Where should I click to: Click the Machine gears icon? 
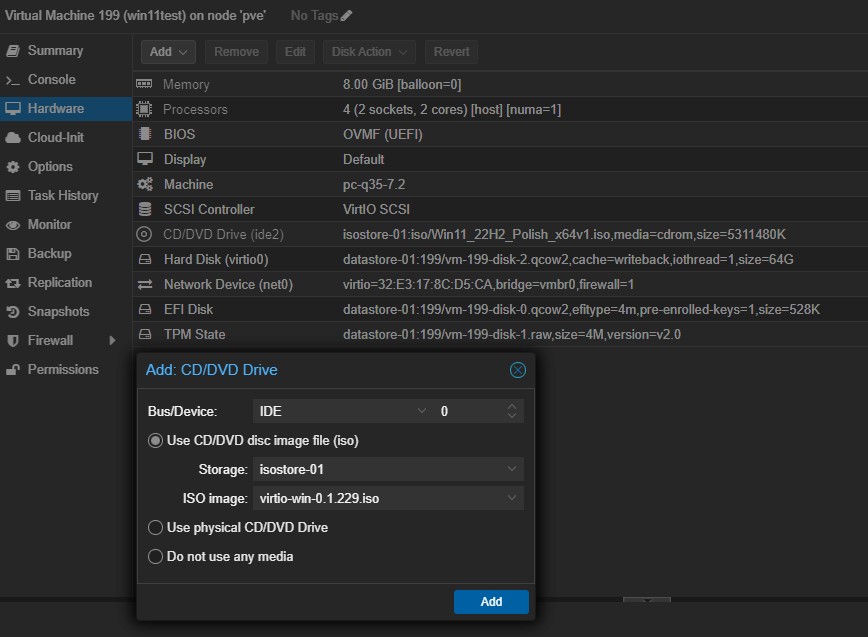(x=144, y=184)
